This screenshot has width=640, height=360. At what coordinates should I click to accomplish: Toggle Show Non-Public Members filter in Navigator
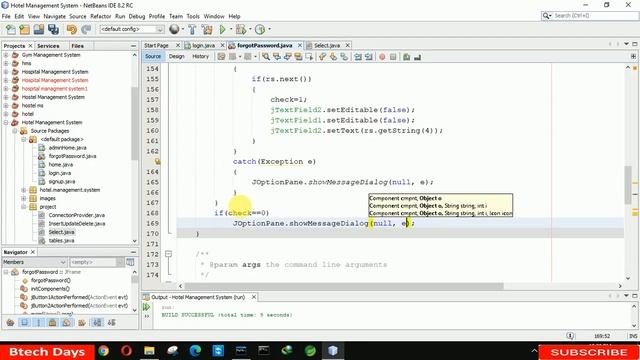(x=53, y=323)
